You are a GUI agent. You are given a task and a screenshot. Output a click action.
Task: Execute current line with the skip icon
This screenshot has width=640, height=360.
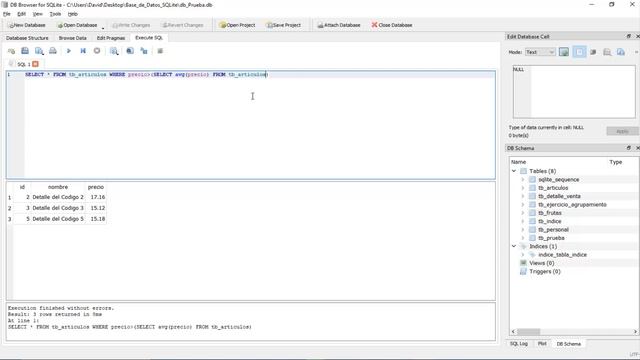pos(83,51)
